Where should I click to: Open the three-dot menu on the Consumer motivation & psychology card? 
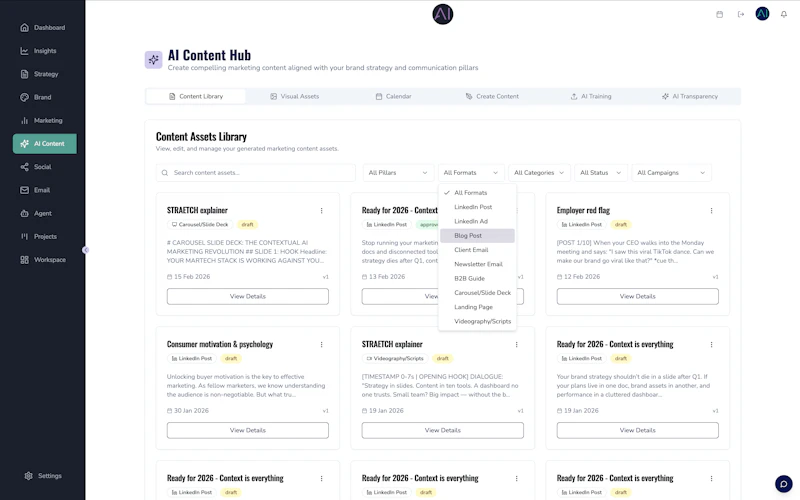(x=321, y=345)
